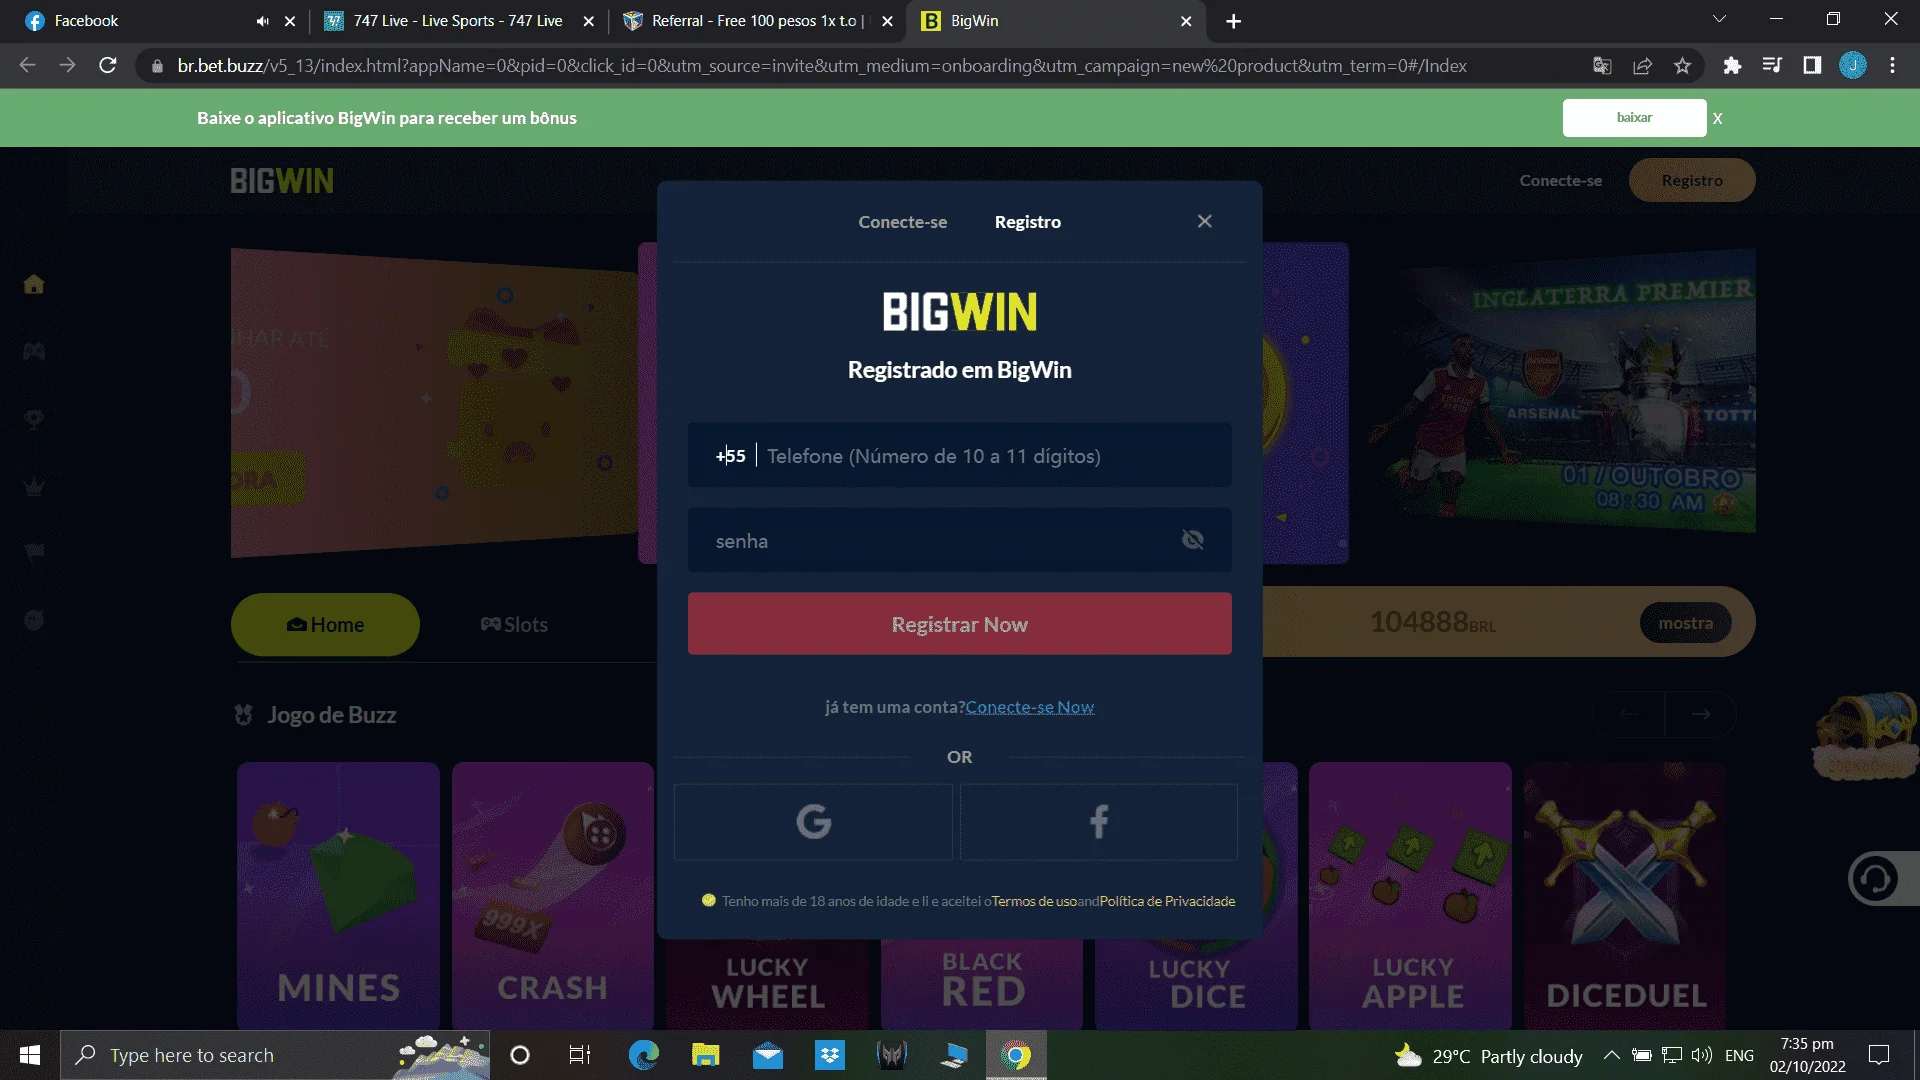Click the Registro button in header
Screen dimensions: 1920x1080
click(x=1692, y=180)
